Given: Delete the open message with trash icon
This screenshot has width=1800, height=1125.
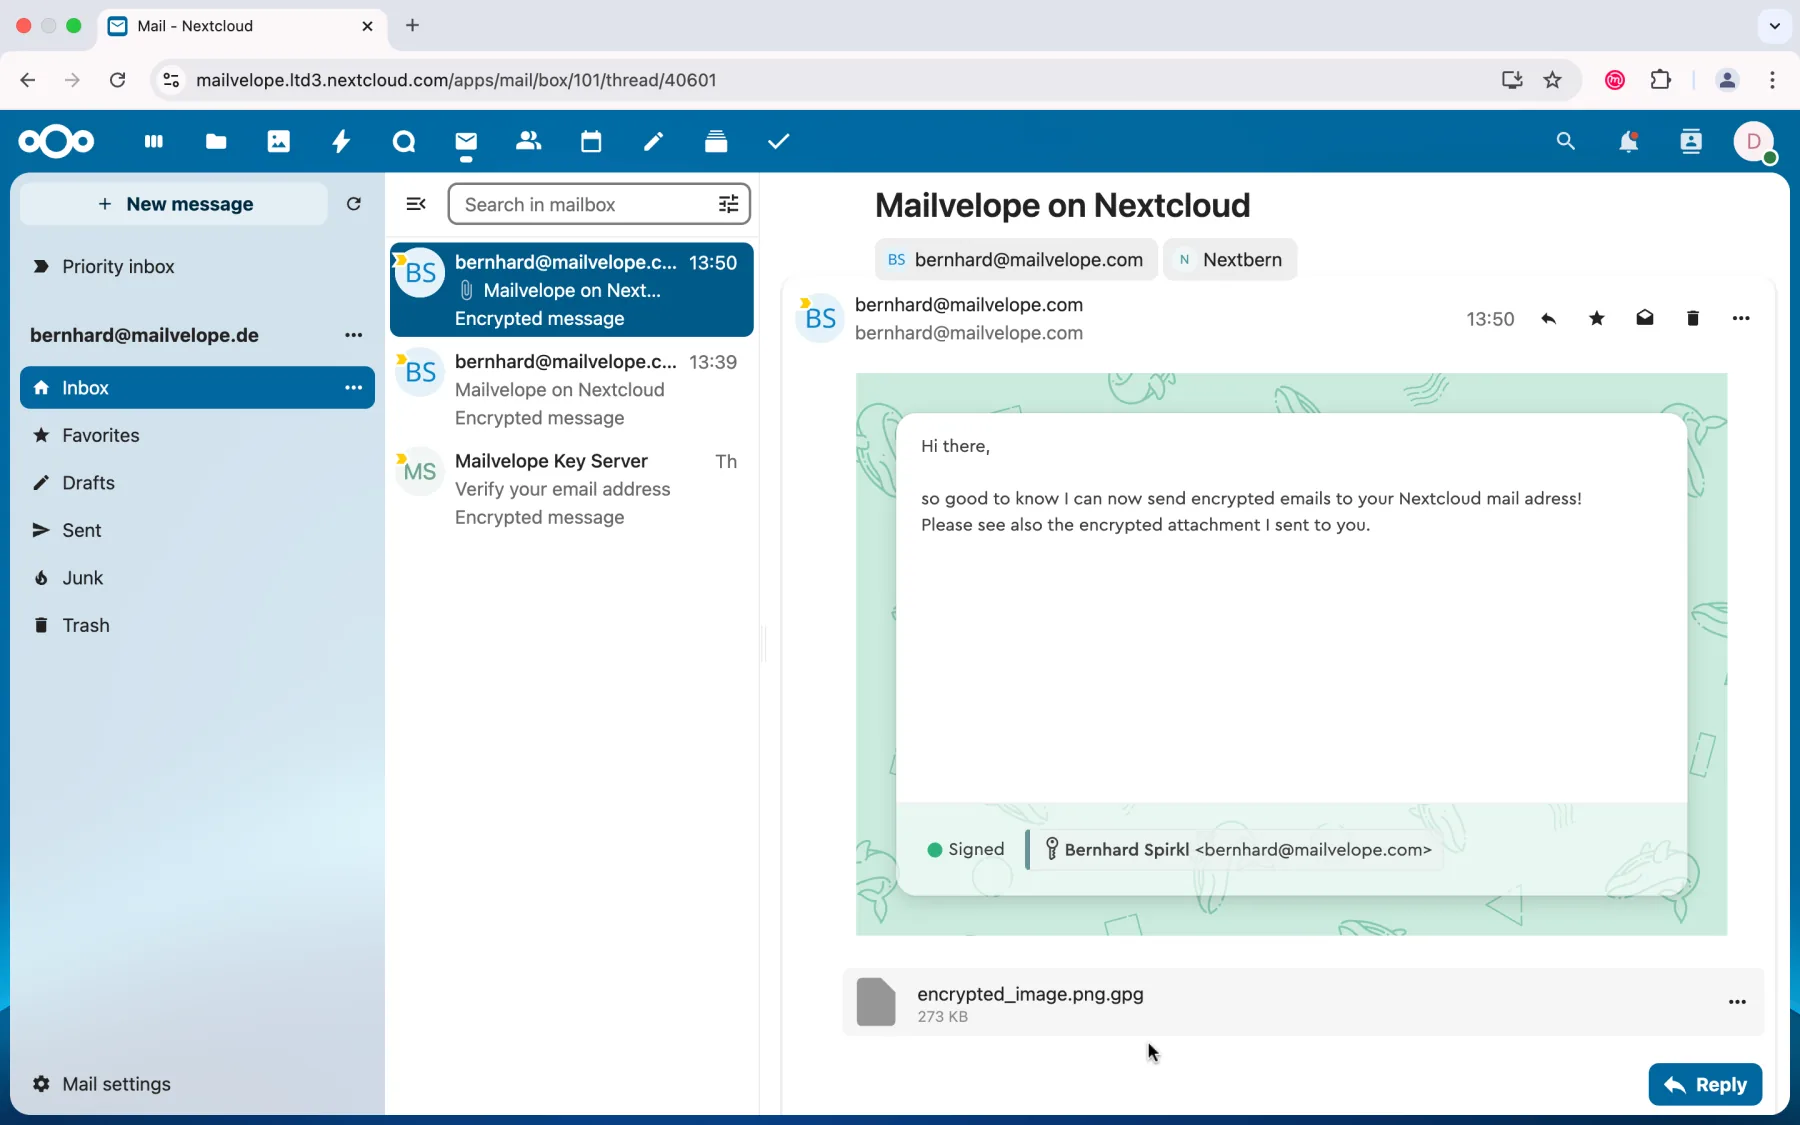Looking at the screenshot, I should 1693,320.
